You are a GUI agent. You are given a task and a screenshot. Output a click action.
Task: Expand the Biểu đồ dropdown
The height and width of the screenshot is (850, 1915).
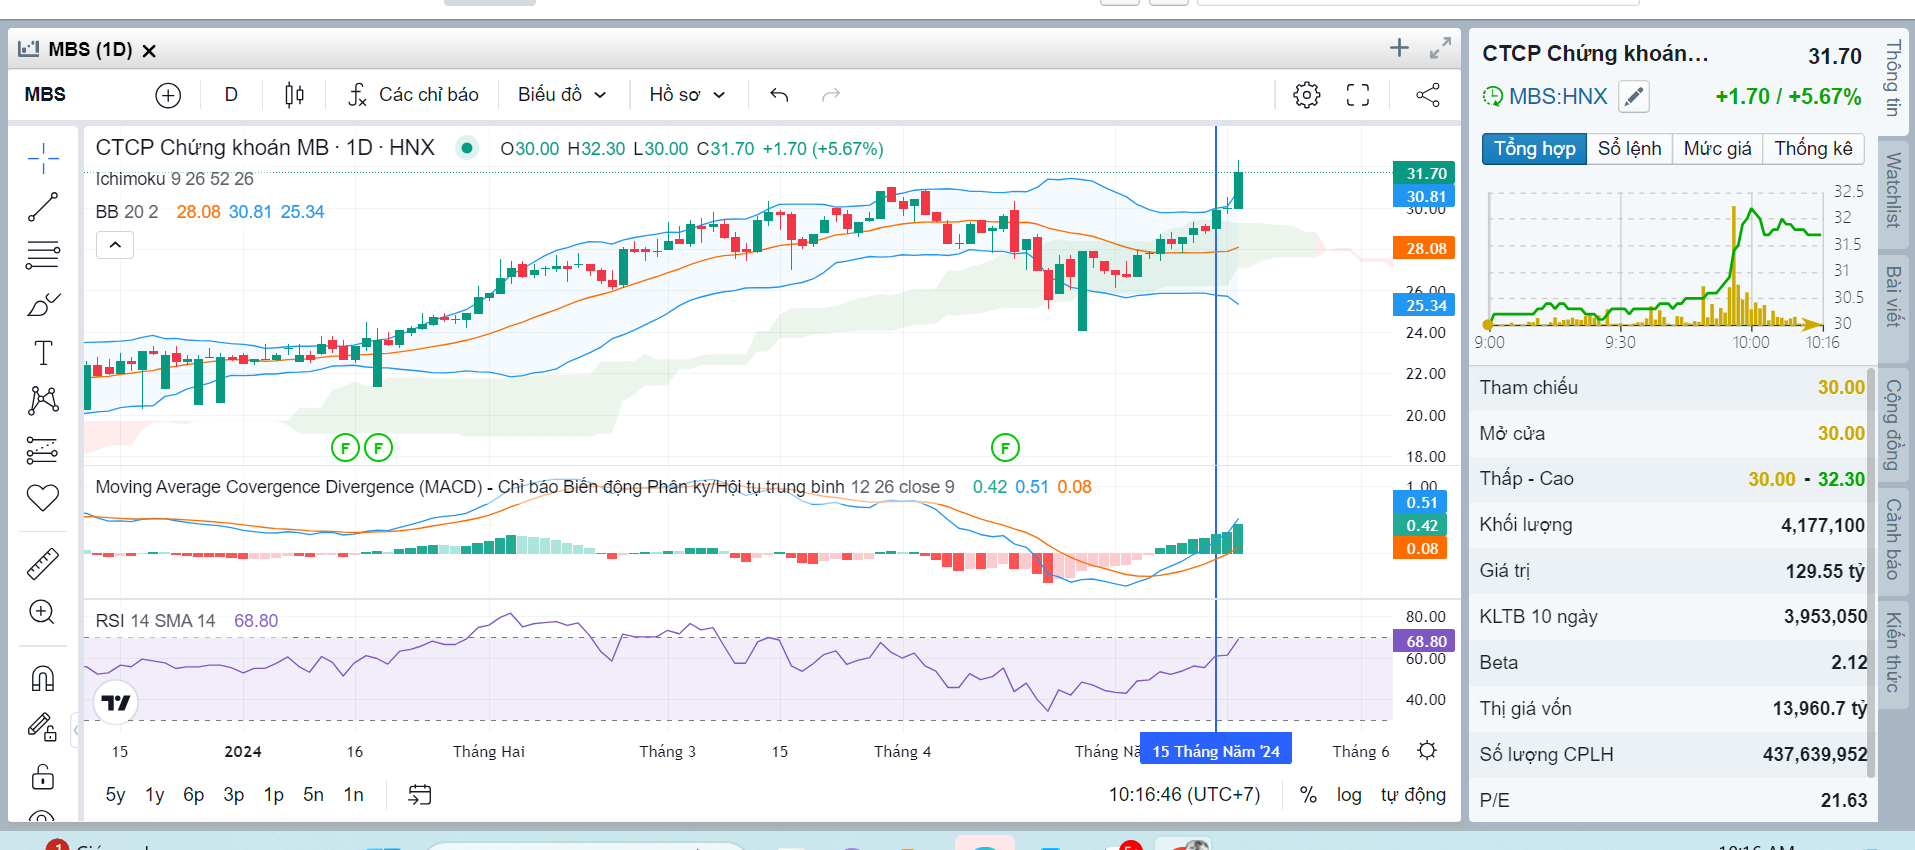click(x=562, y=95)
